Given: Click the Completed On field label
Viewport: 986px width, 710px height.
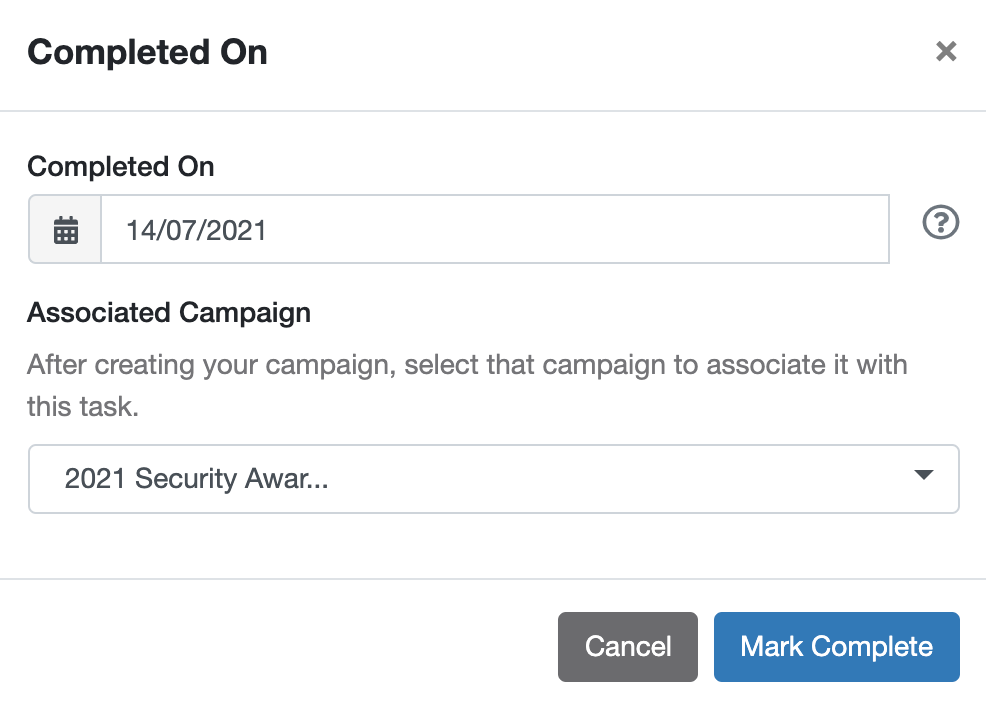Looking at the screenshot, I should pyautogui.click(x=121, y=167).
